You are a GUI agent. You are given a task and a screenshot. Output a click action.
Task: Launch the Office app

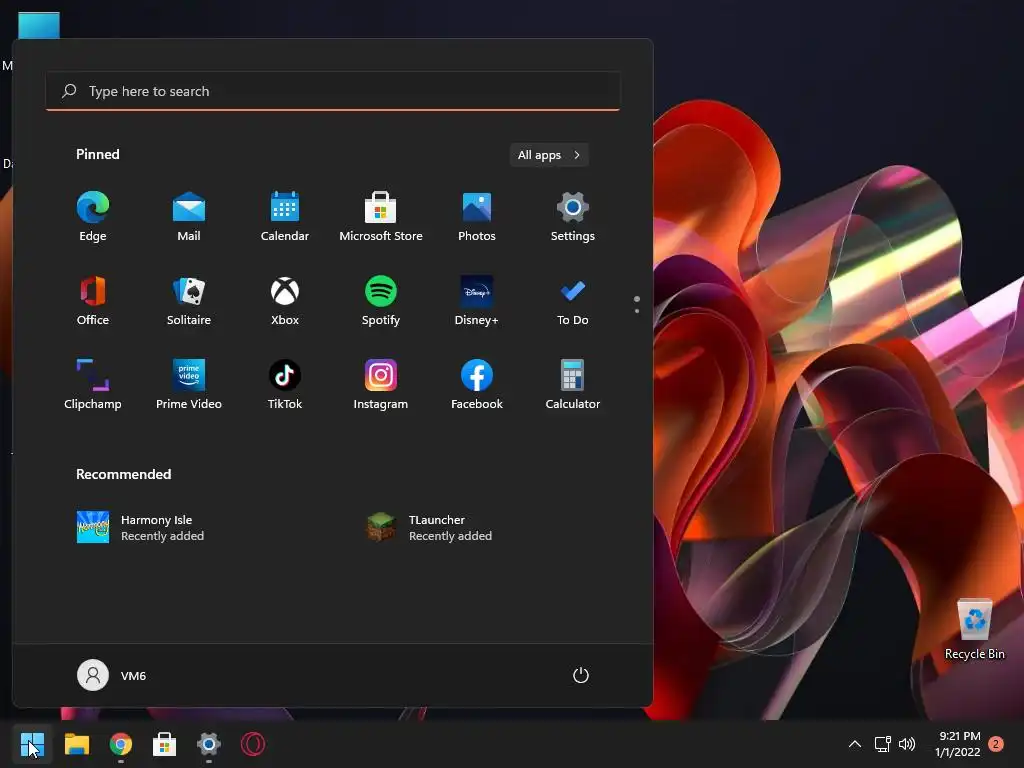click(x=93, y=300)
